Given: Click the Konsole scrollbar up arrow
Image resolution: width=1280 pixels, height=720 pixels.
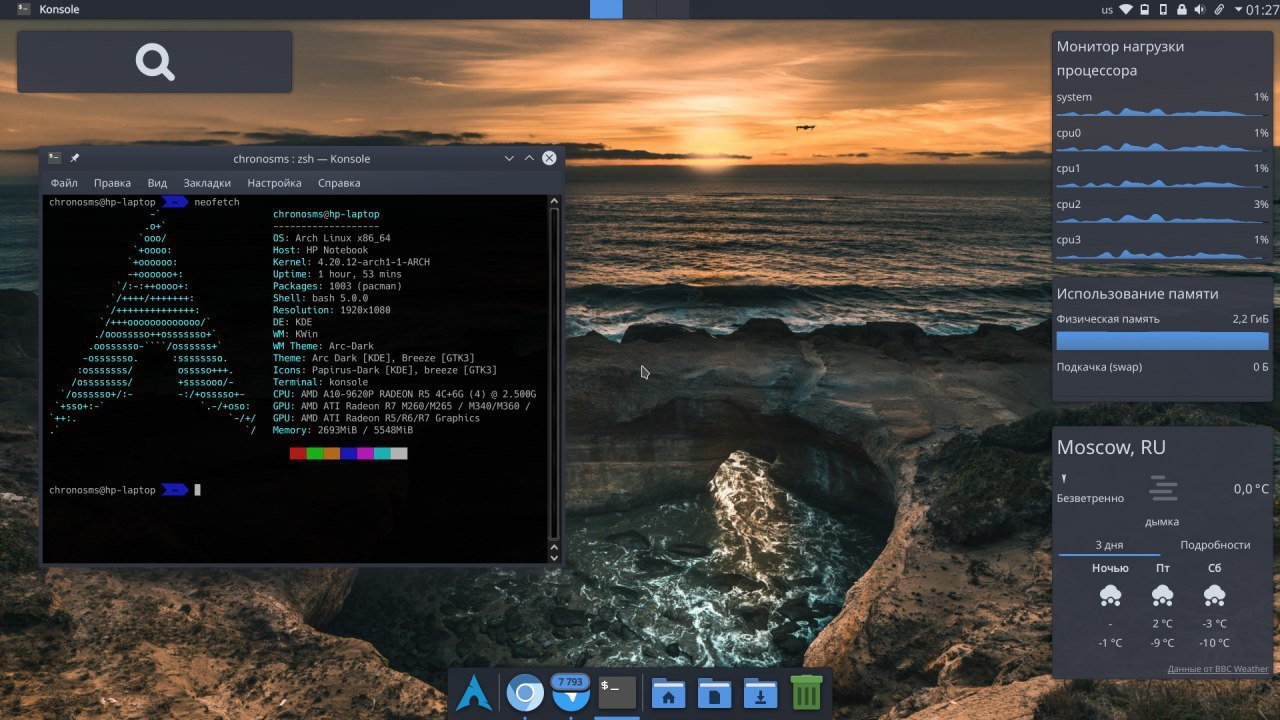Looking at the screenshot, I should point(555,201).
